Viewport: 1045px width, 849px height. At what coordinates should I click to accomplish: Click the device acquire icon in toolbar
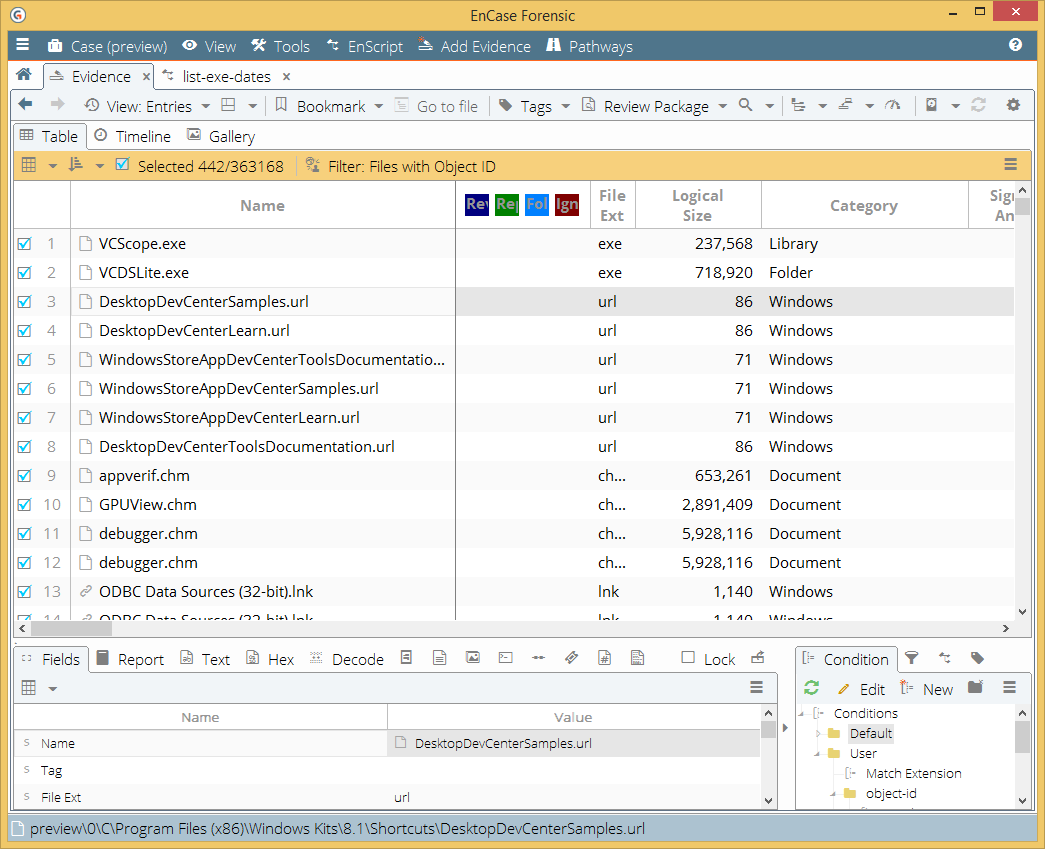point(932,105)
